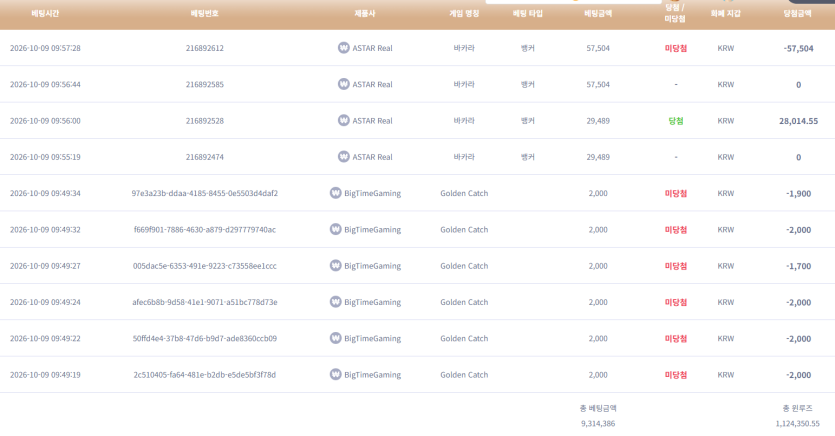Click the 제품사 column header

click(365, 13)
